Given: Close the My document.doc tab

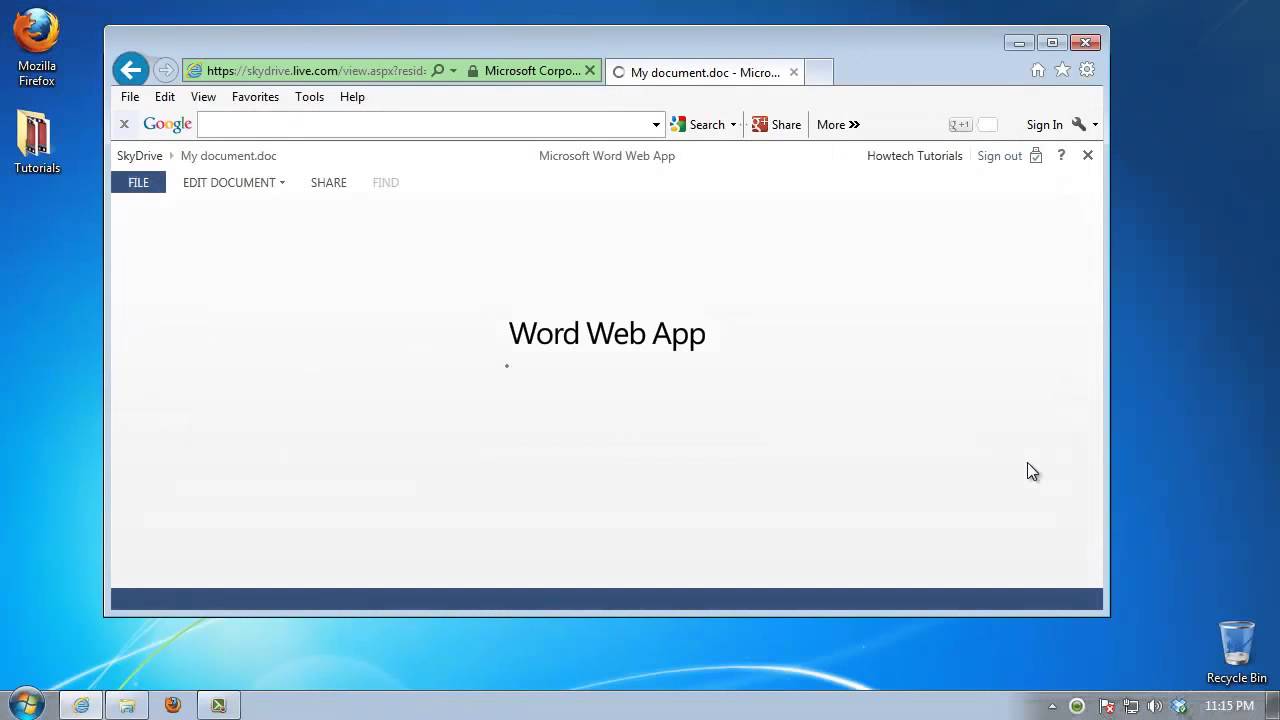Looking at the screenshot, I should [x=794, y=72].
